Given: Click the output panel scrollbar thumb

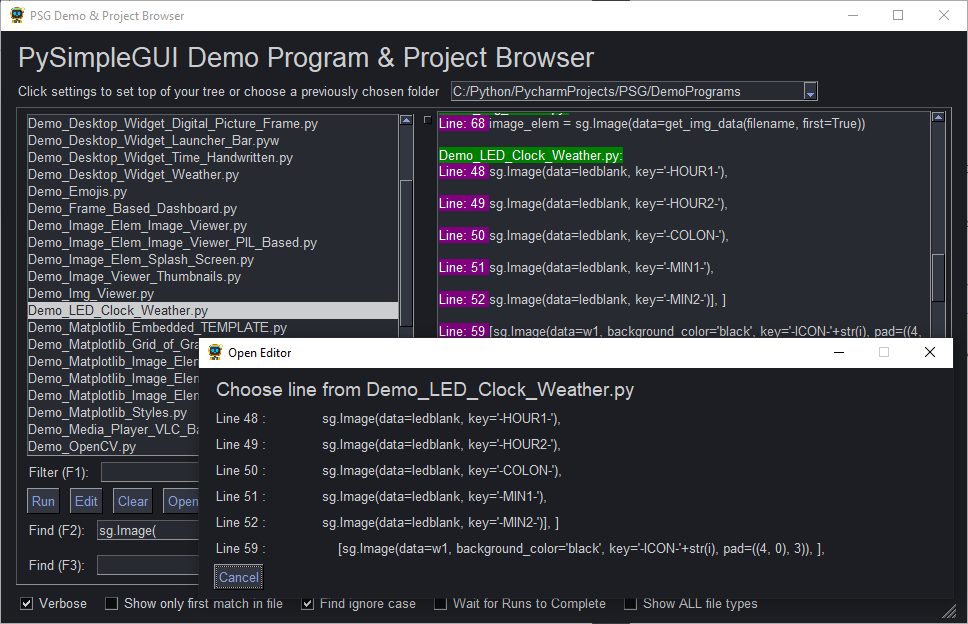Looking at the screenshot, I should (938, 278).
